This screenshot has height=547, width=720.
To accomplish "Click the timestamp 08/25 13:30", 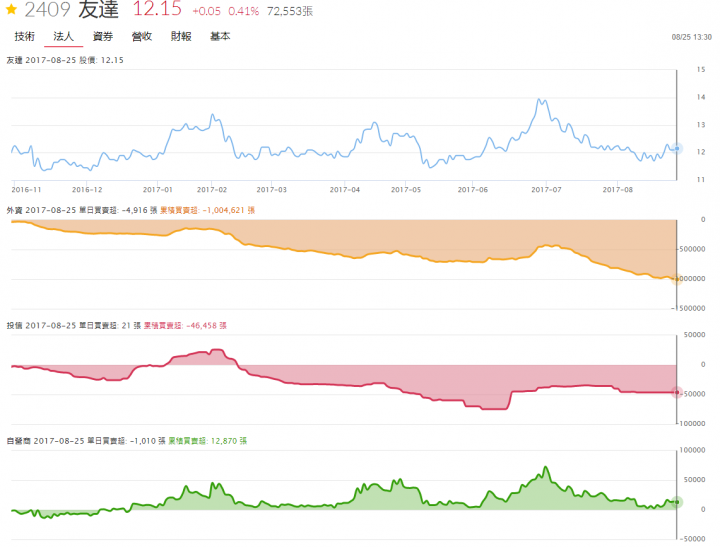I will click(692, 37).
